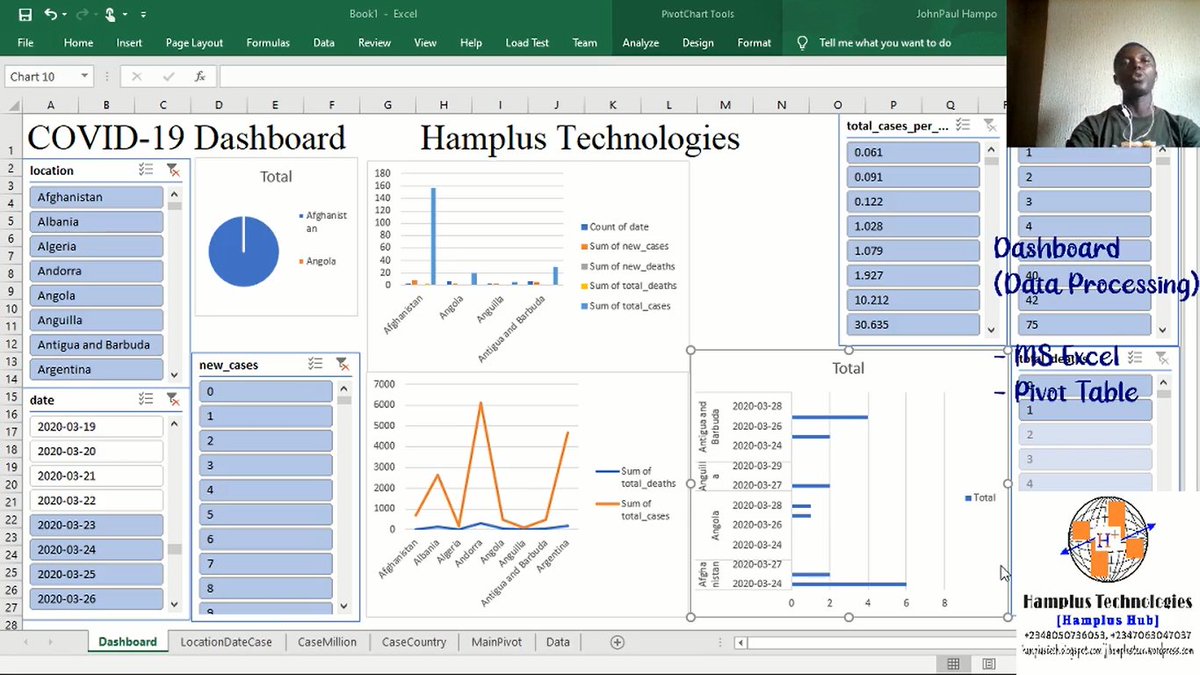Clear filter on the location slicer
Screen dimensions: 1200x675
click(173, 170)
